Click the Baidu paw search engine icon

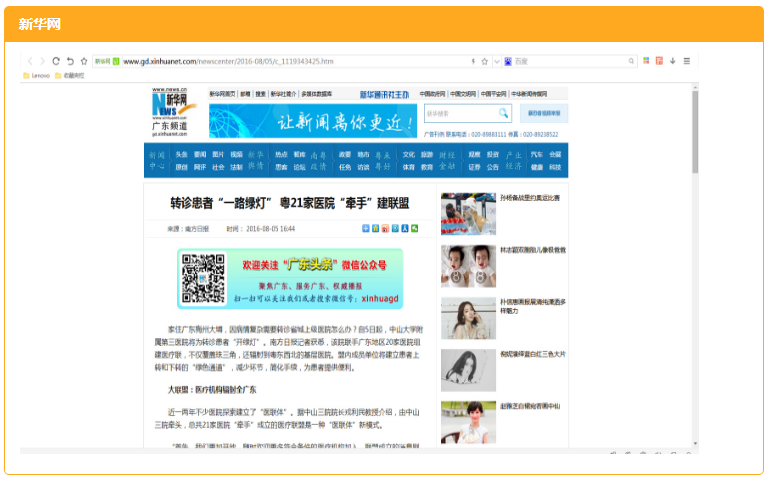point(508,61)
